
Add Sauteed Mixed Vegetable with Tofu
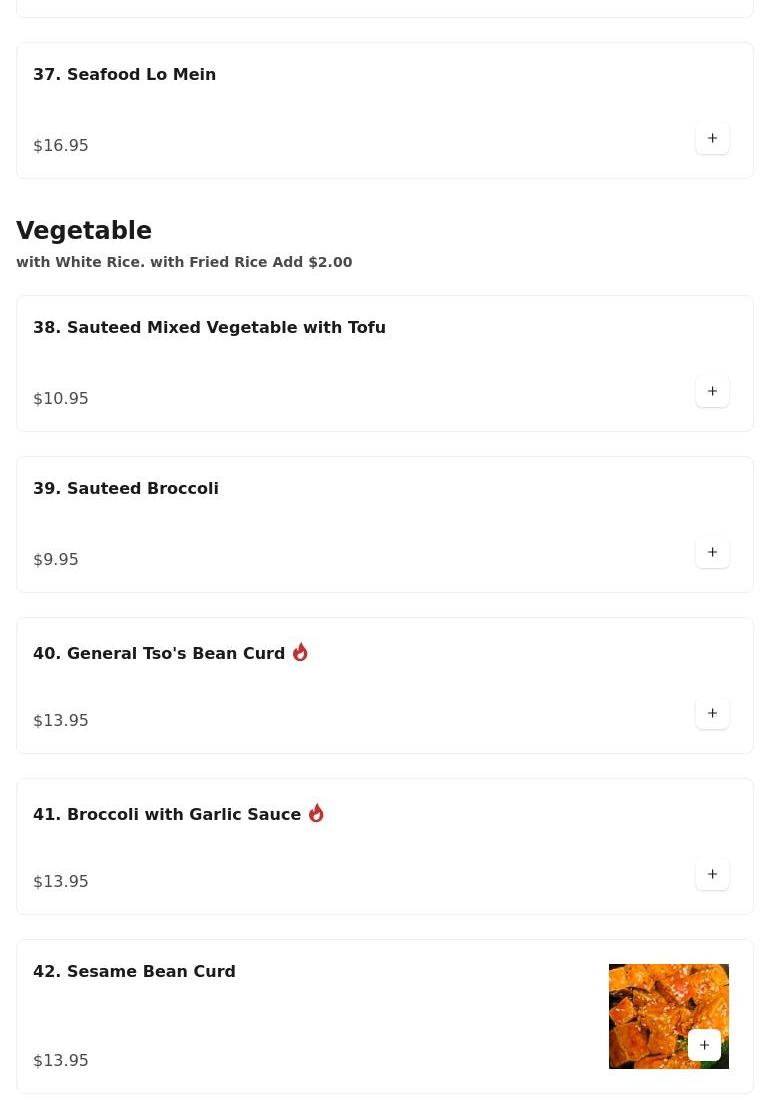712,391
